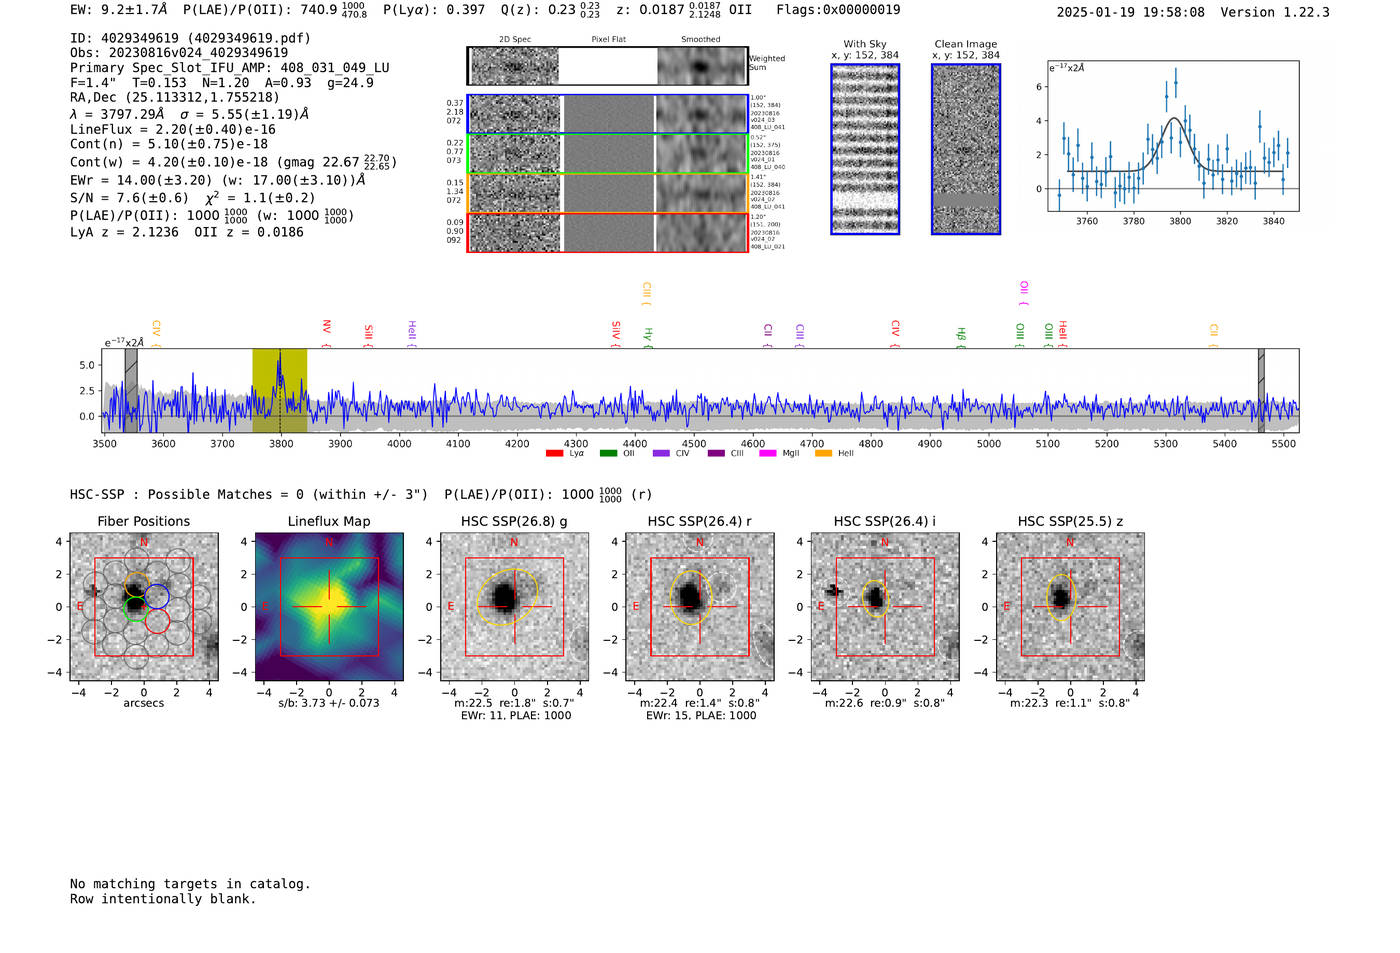Click the OII green legend swatch
Screen dimensions: 1400x953
(x=608, y=454)
